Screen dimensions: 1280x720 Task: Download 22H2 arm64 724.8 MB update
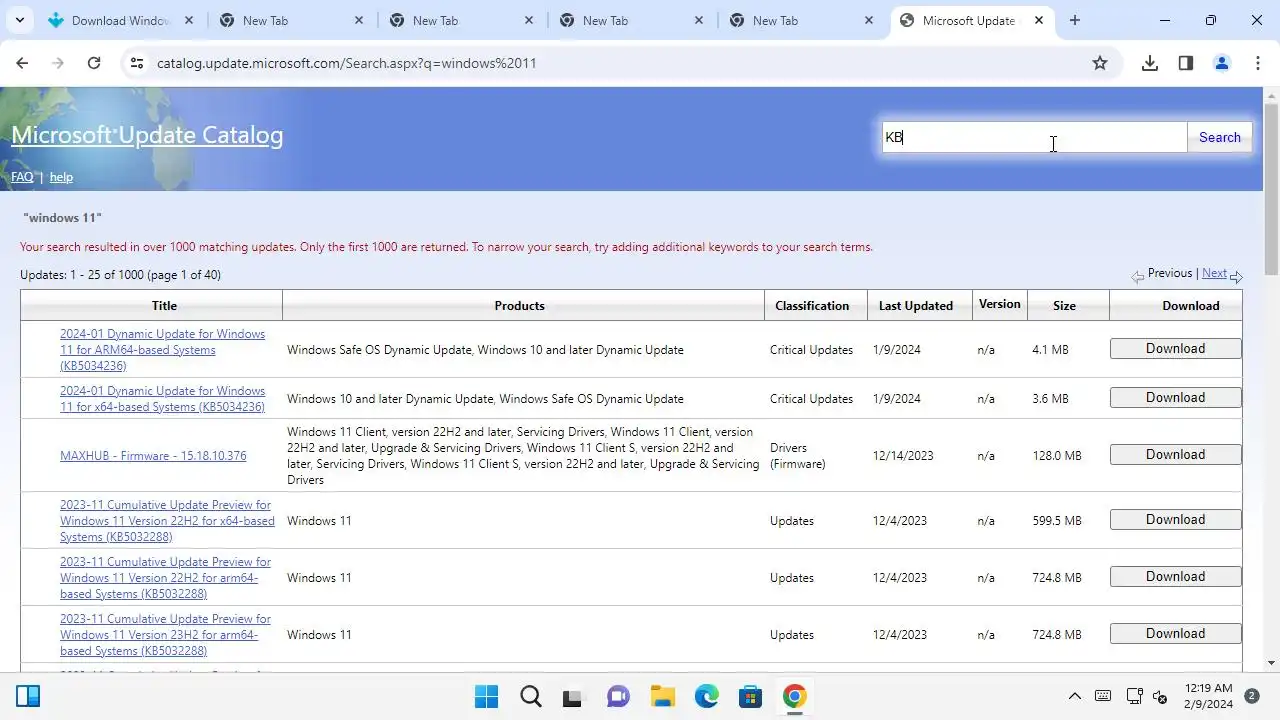1175,577
